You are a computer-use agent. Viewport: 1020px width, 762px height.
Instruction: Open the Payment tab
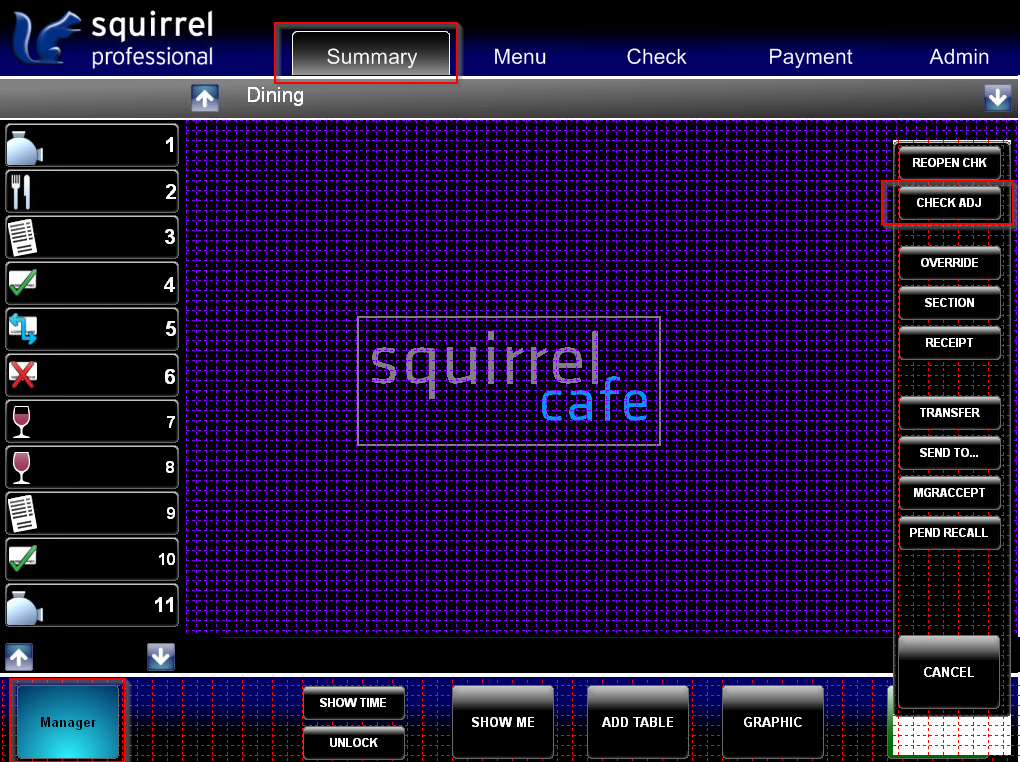(x=810, y=57)
